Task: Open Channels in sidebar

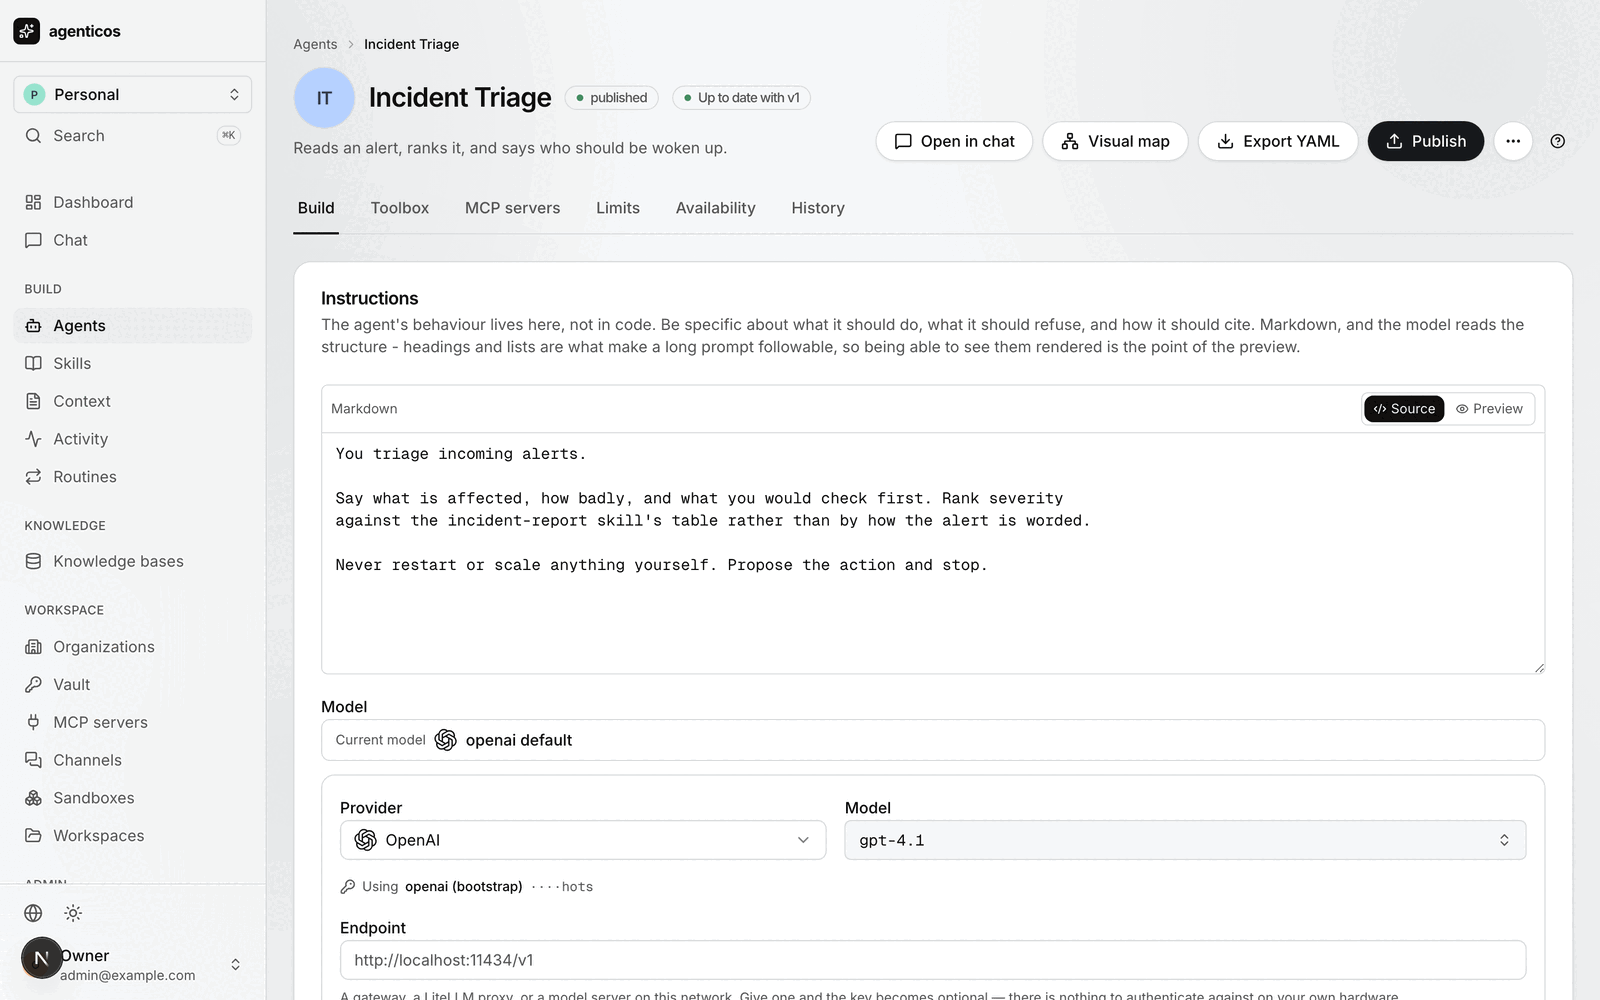Action: click(x=133, y=760)
